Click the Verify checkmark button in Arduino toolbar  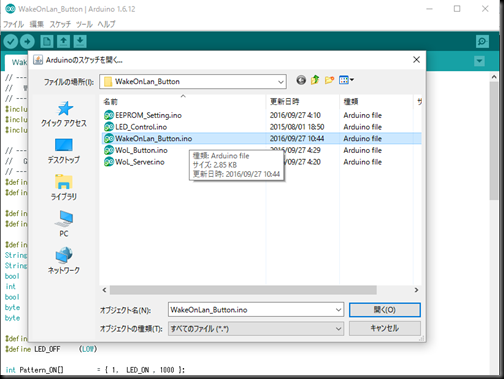pos(11,42)
